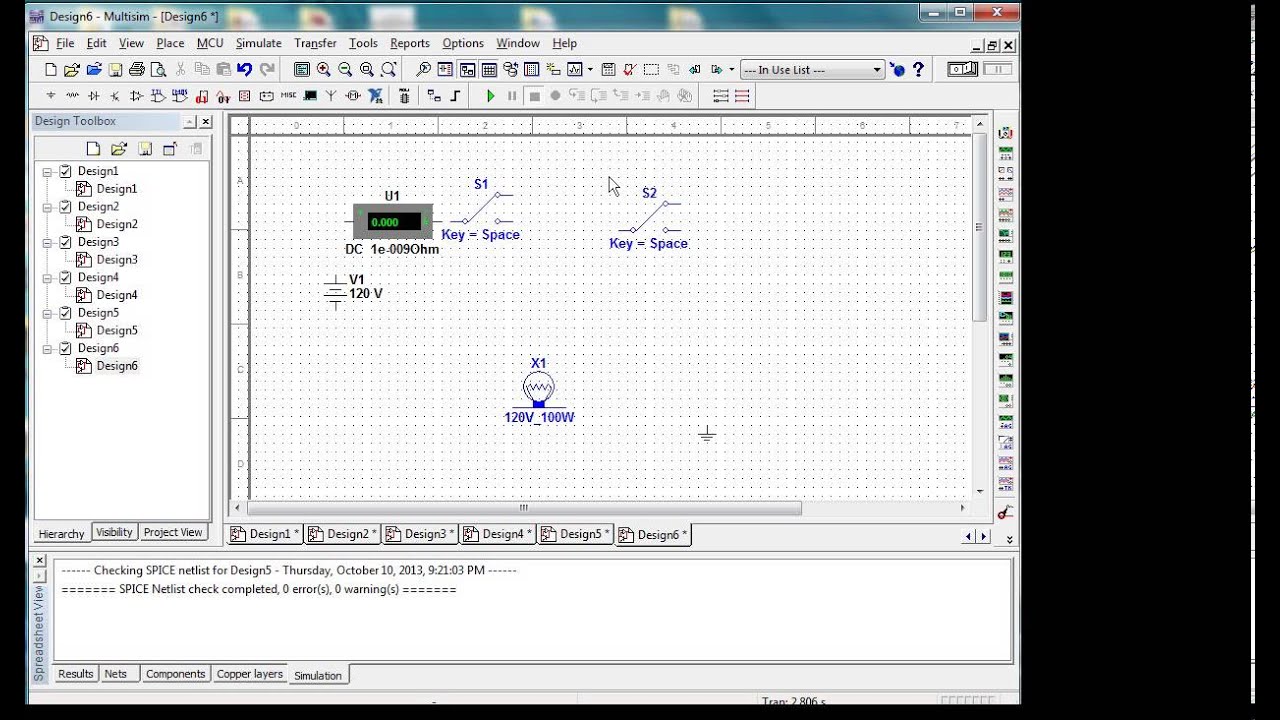Switch to the Design3 document tab
The image size is (1280, 720).
(x=420, y=534)
